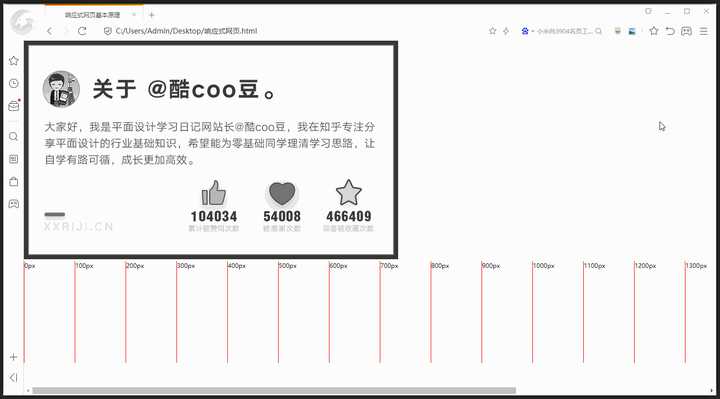The width and height of the screenshot is (720, 399).
Task: View site security shield info
Action: [x=107, y=31]
